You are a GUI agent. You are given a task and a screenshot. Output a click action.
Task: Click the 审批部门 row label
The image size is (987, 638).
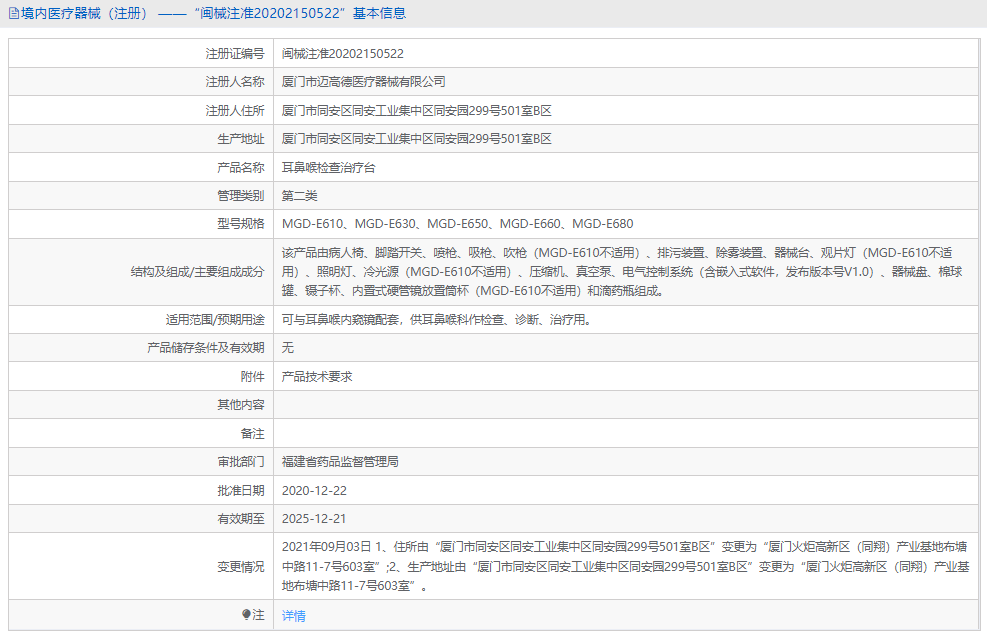pyautogui.click(x=240, y=462)
